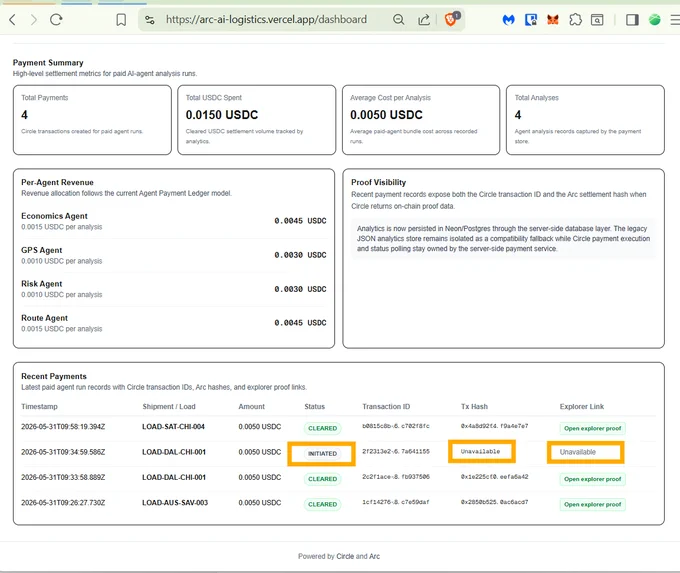Click the Explorer Link column header

point(582,406)
